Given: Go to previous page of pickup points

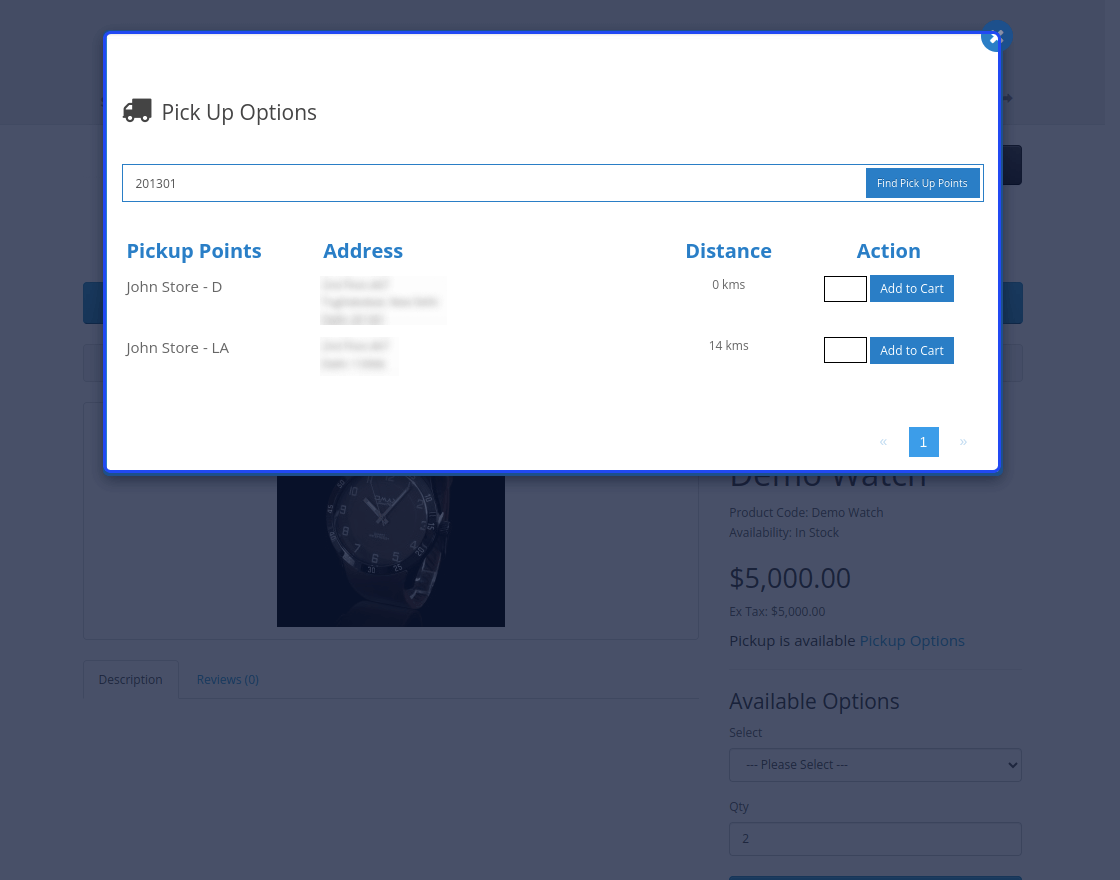Looking at the screenshot, I should point(883,441).
